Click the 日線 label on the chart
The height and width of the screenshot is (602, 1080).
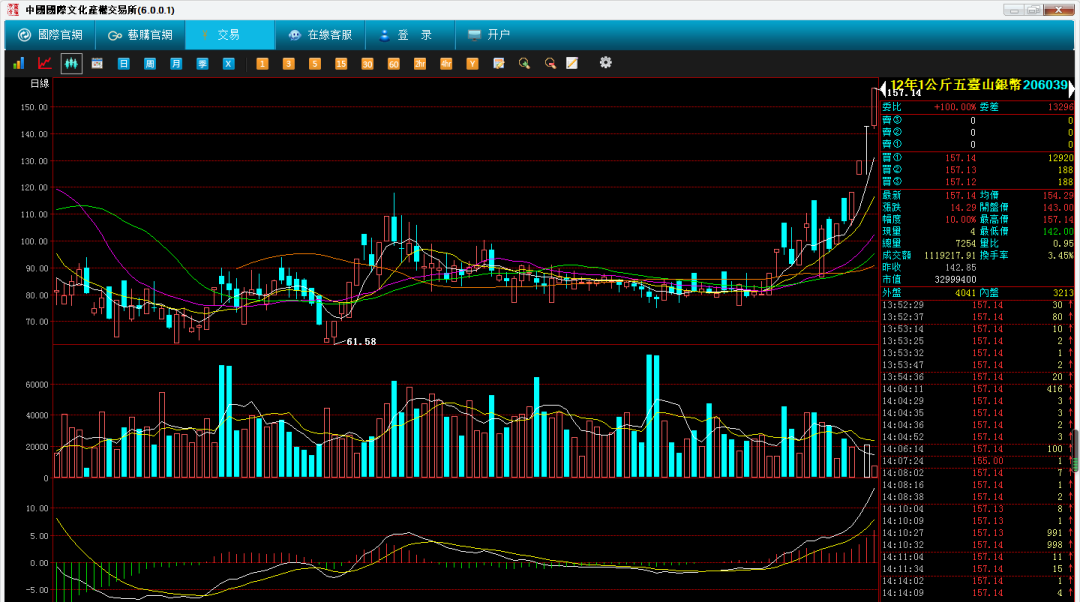click(x=39, y=83)
